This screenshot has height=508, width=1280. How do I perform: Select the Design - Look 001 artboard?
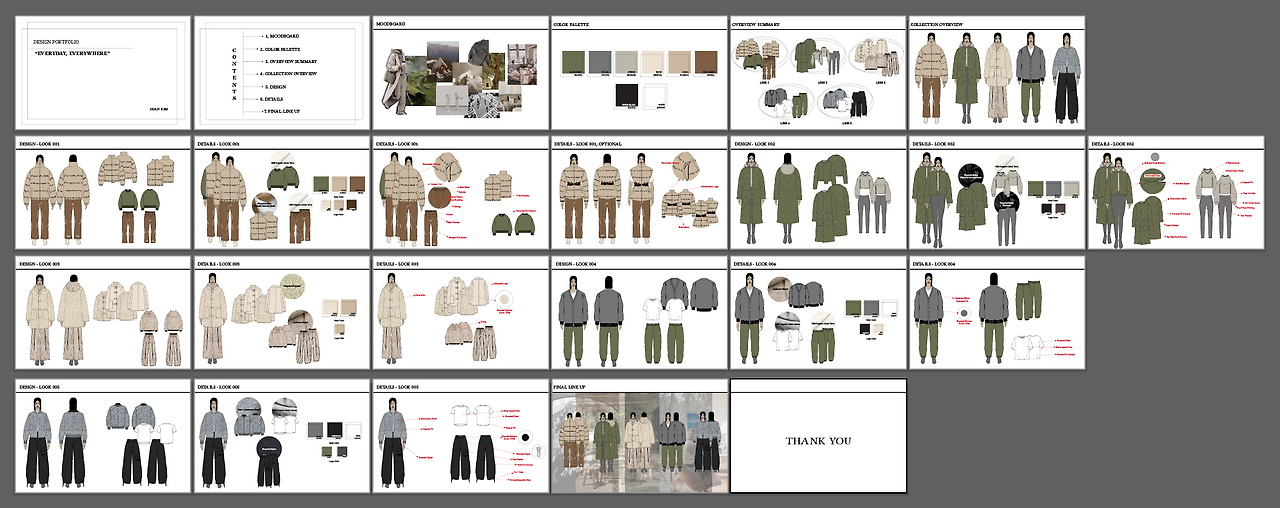tap(102, 192)
